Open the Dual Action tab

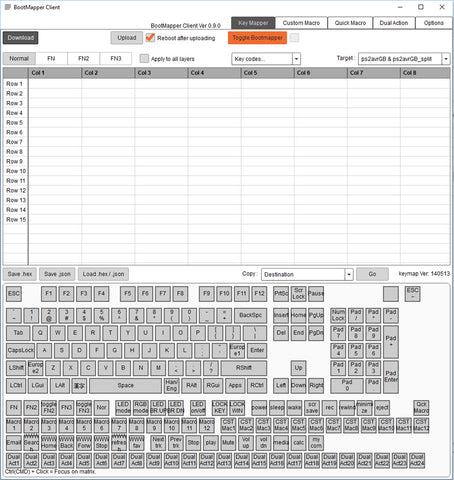tap(394, 23)
